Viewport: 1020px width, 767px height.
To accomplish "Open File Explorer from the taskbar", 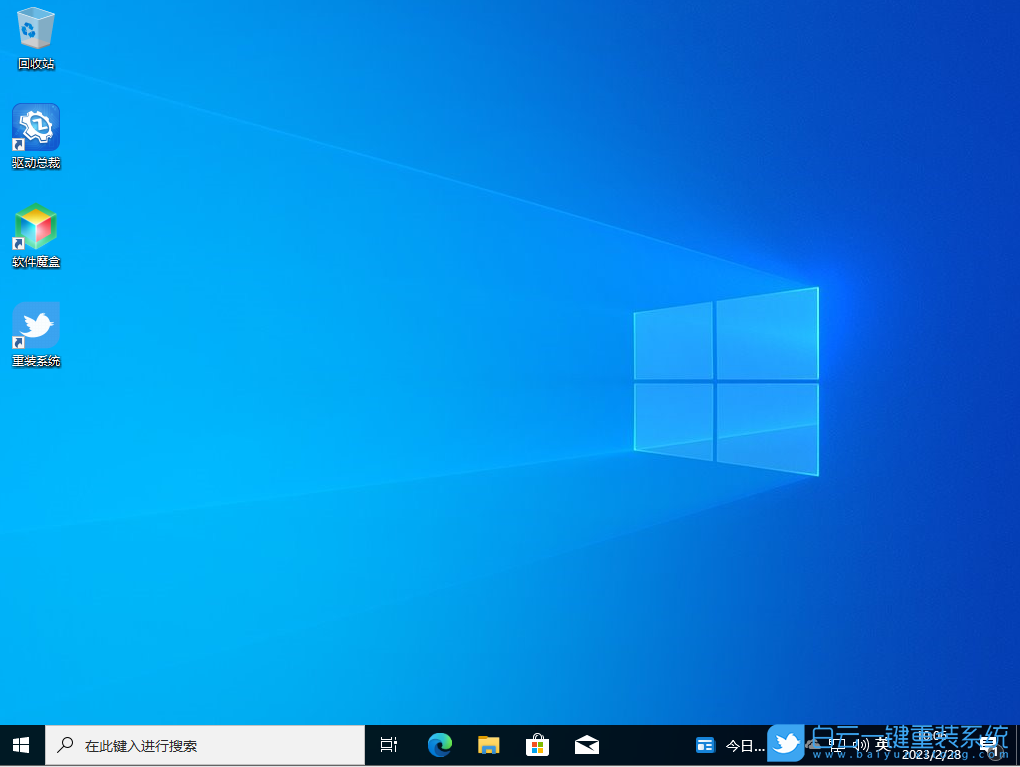I will coord(488,744).
